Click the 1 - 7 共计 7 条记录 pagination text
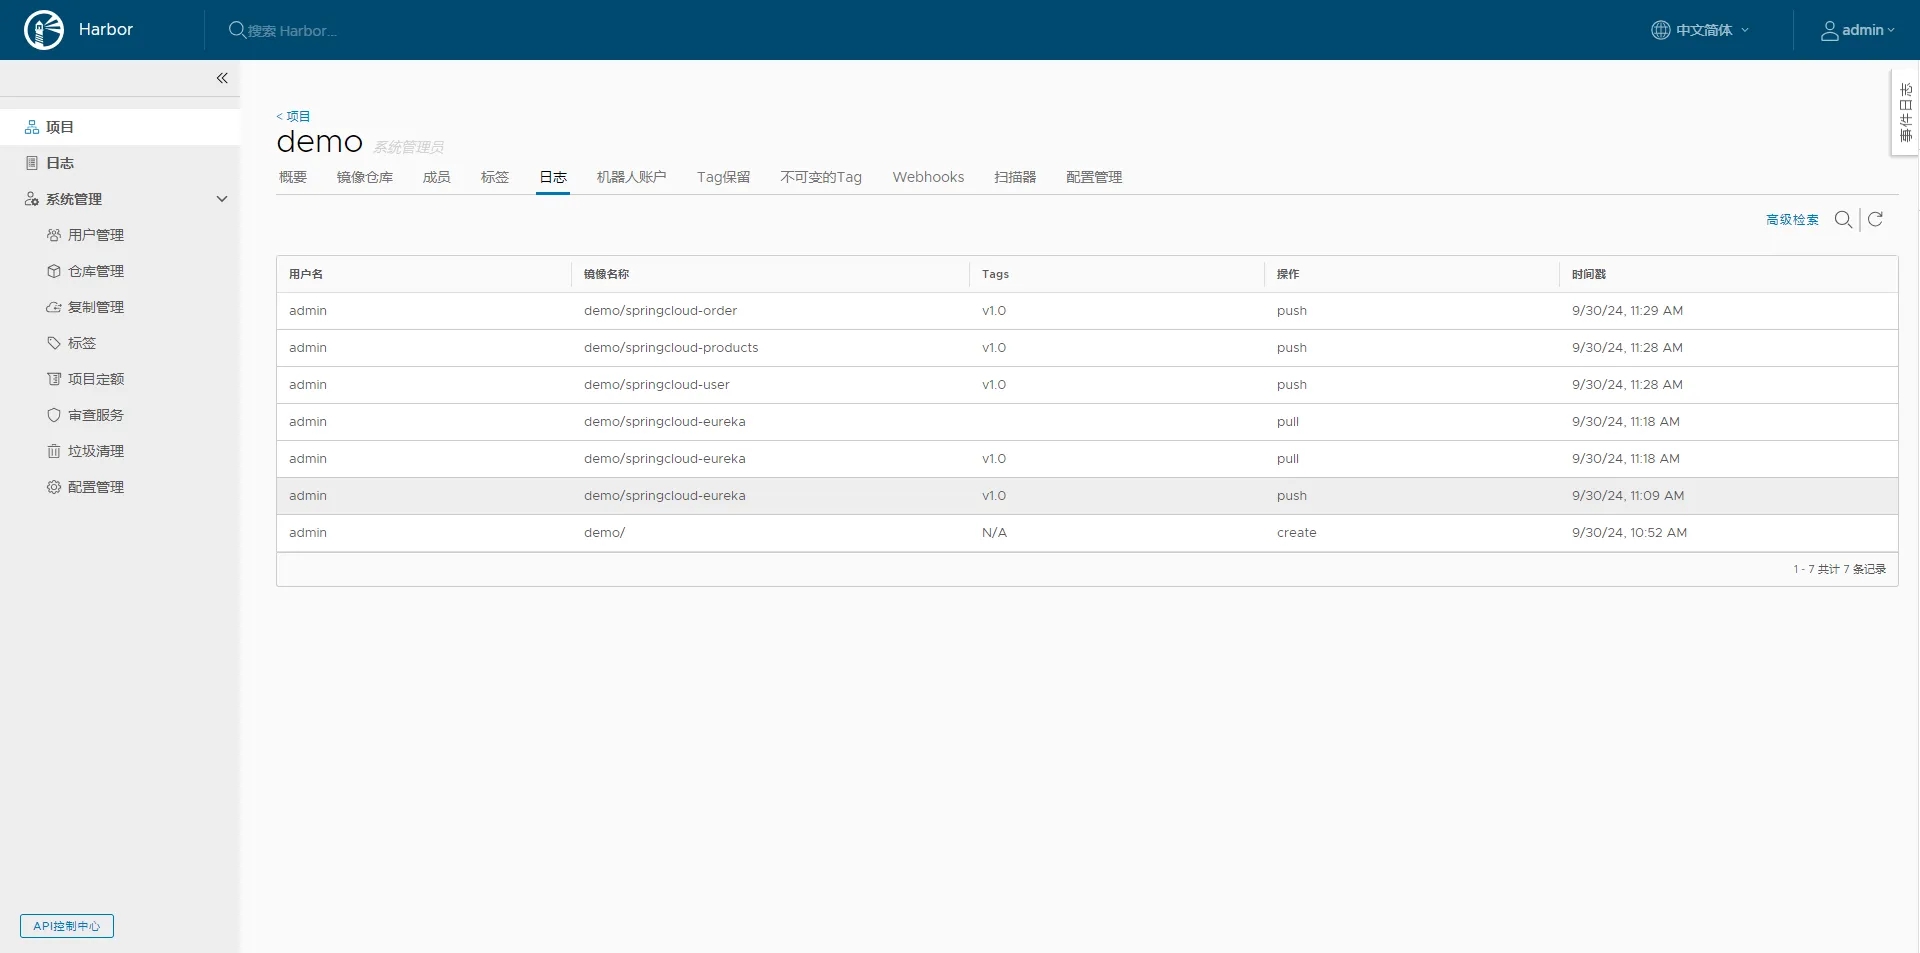Screen dimensions: 1920x953 click(1839, 569)
